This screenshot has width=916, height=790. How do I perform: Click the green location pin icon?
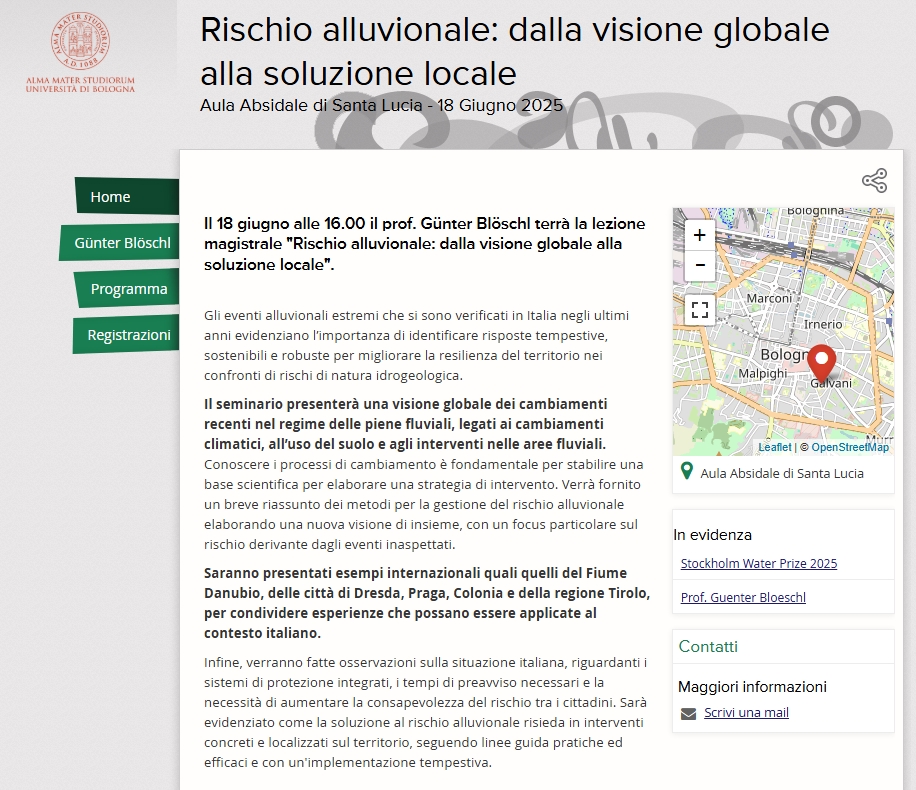tap(687, 471)
